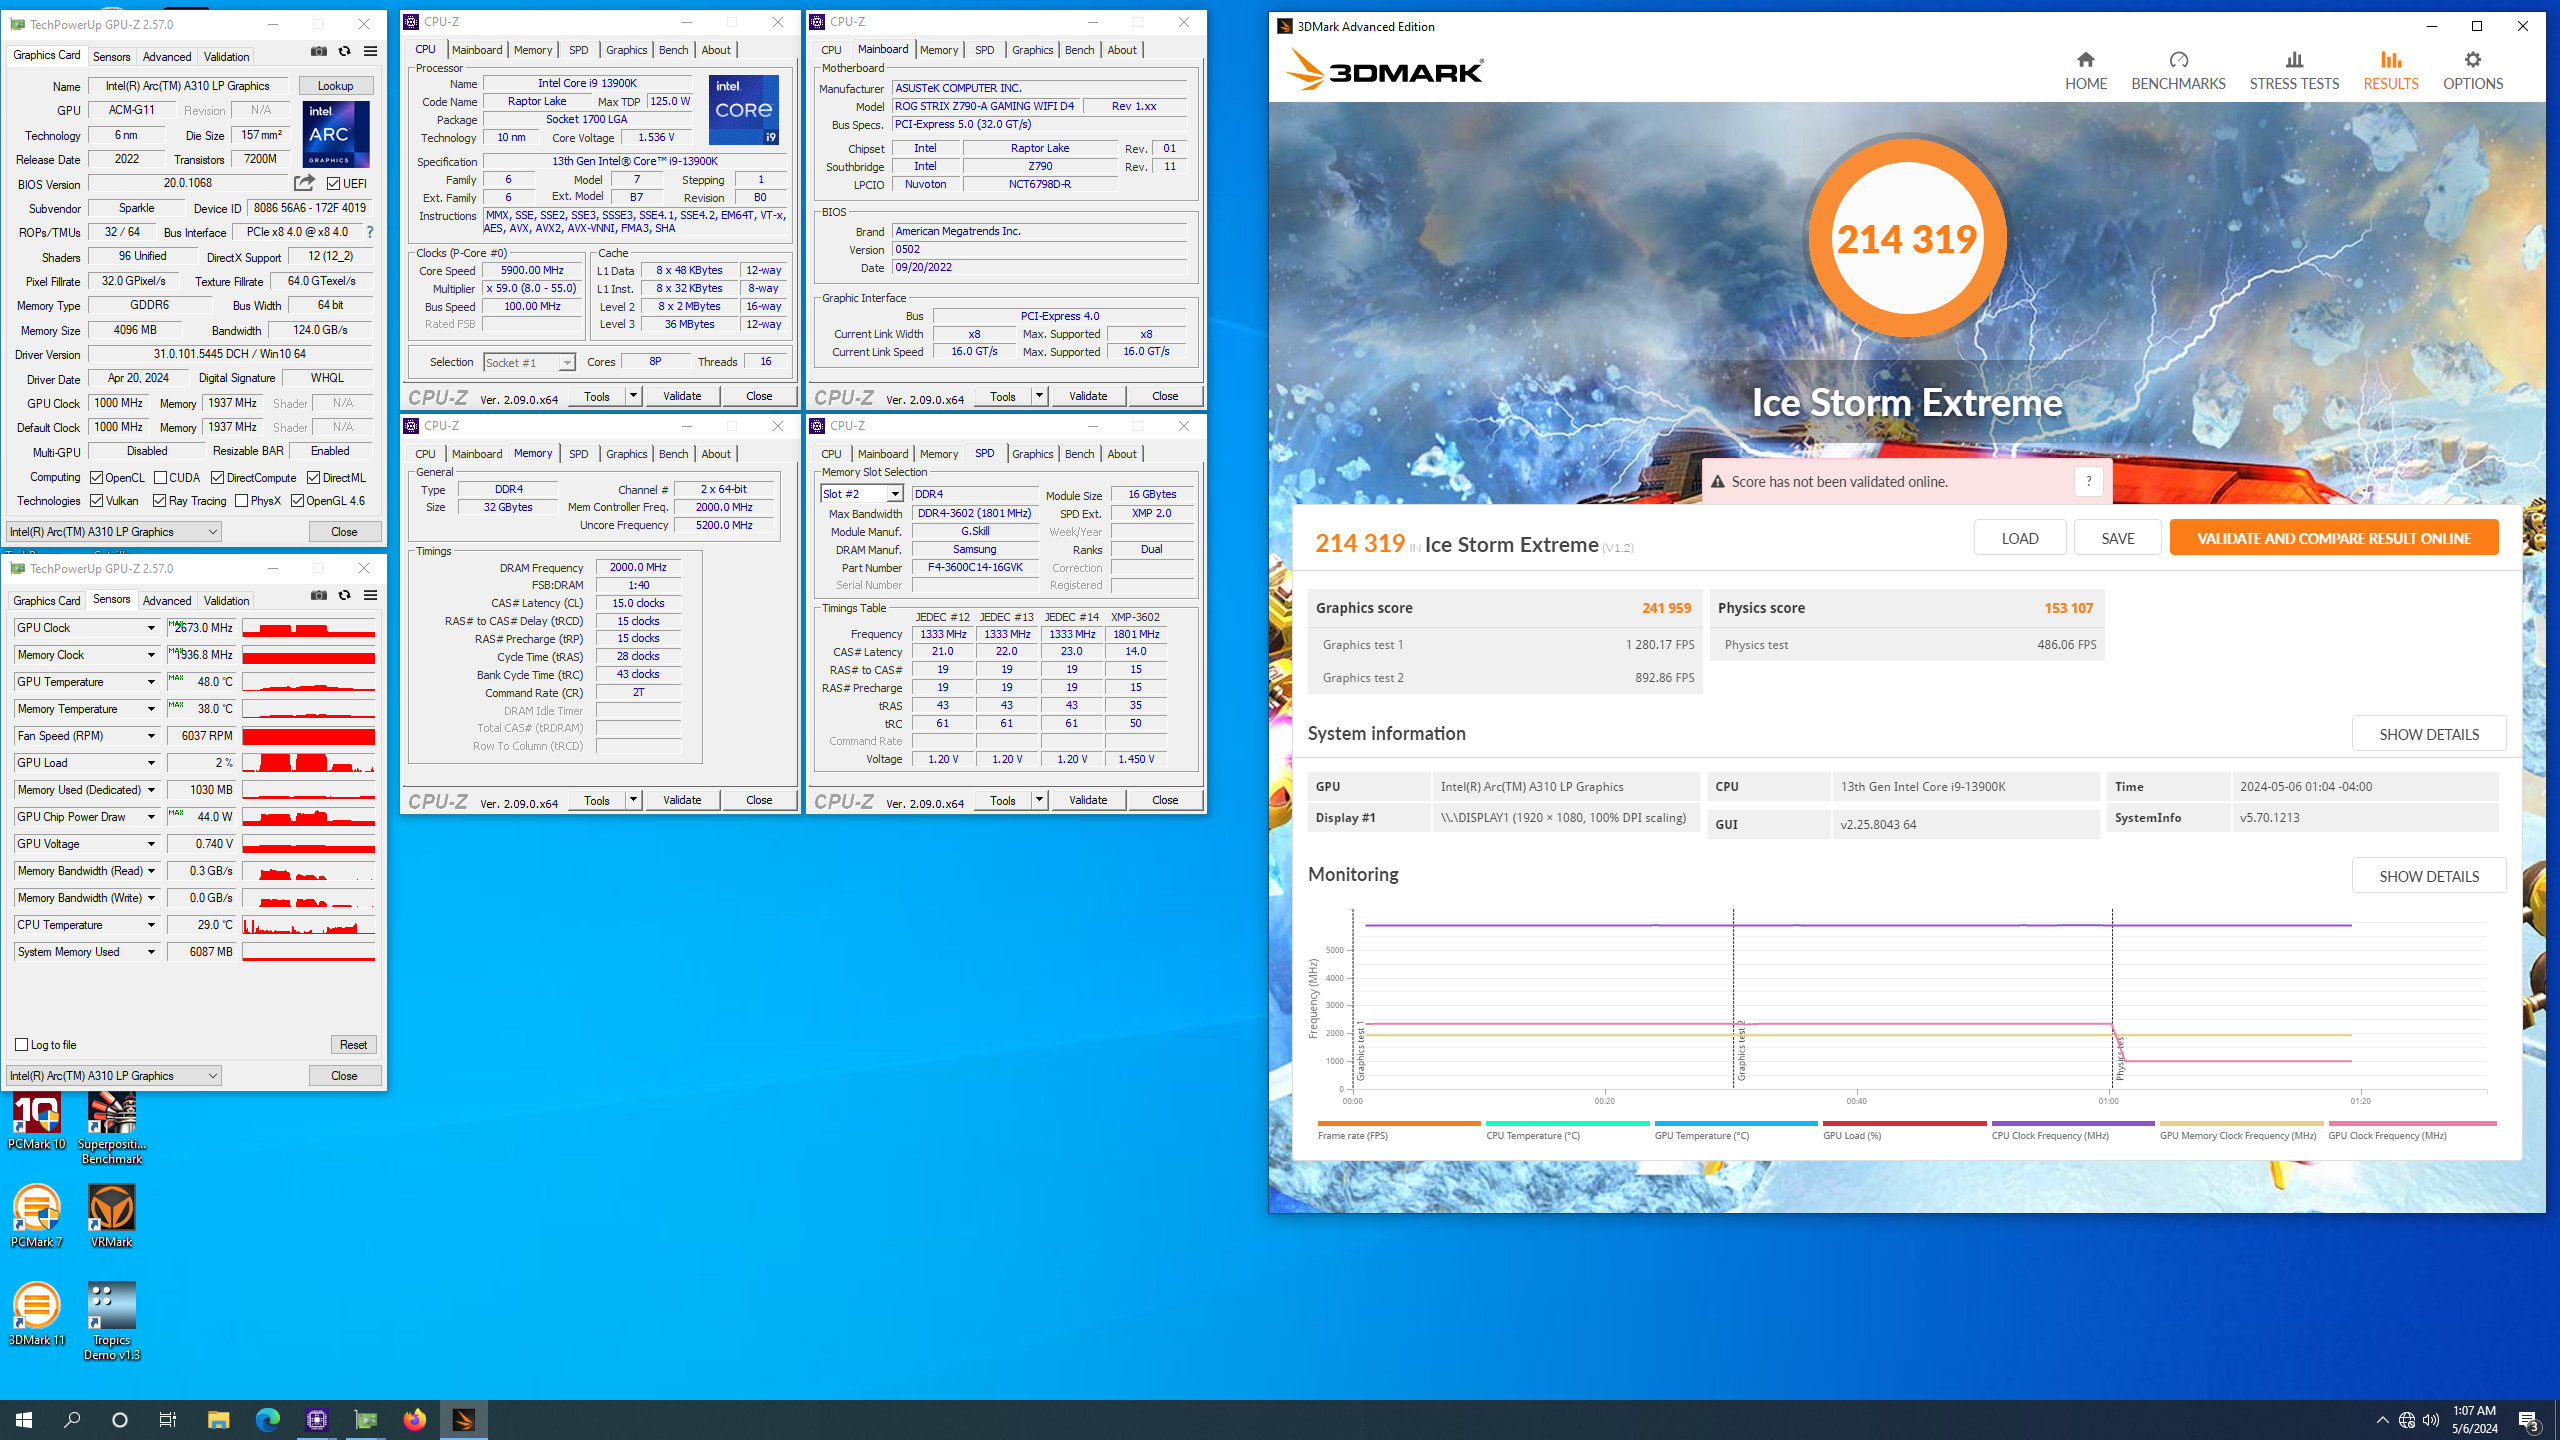This screenshot has height=1440, width=2560.
Task: Open GPU selection dropdown in GPU-Z Sensors window
Action: pyautogui.click(x=113, y=1076)
